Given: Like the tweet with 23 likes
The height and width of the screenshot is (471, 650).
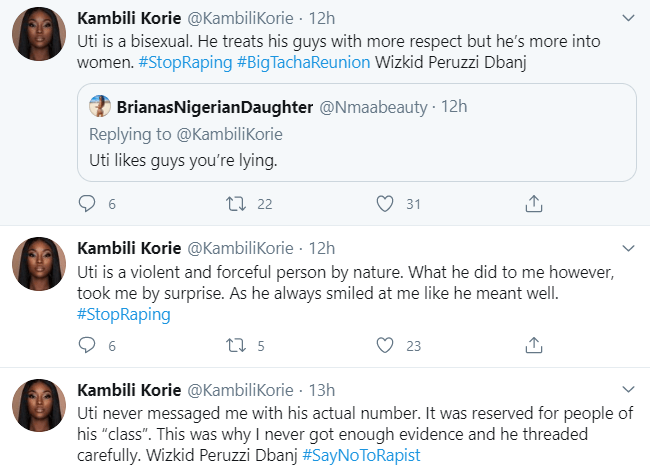Looking at the screenshot, I should (x=384, y=346).
